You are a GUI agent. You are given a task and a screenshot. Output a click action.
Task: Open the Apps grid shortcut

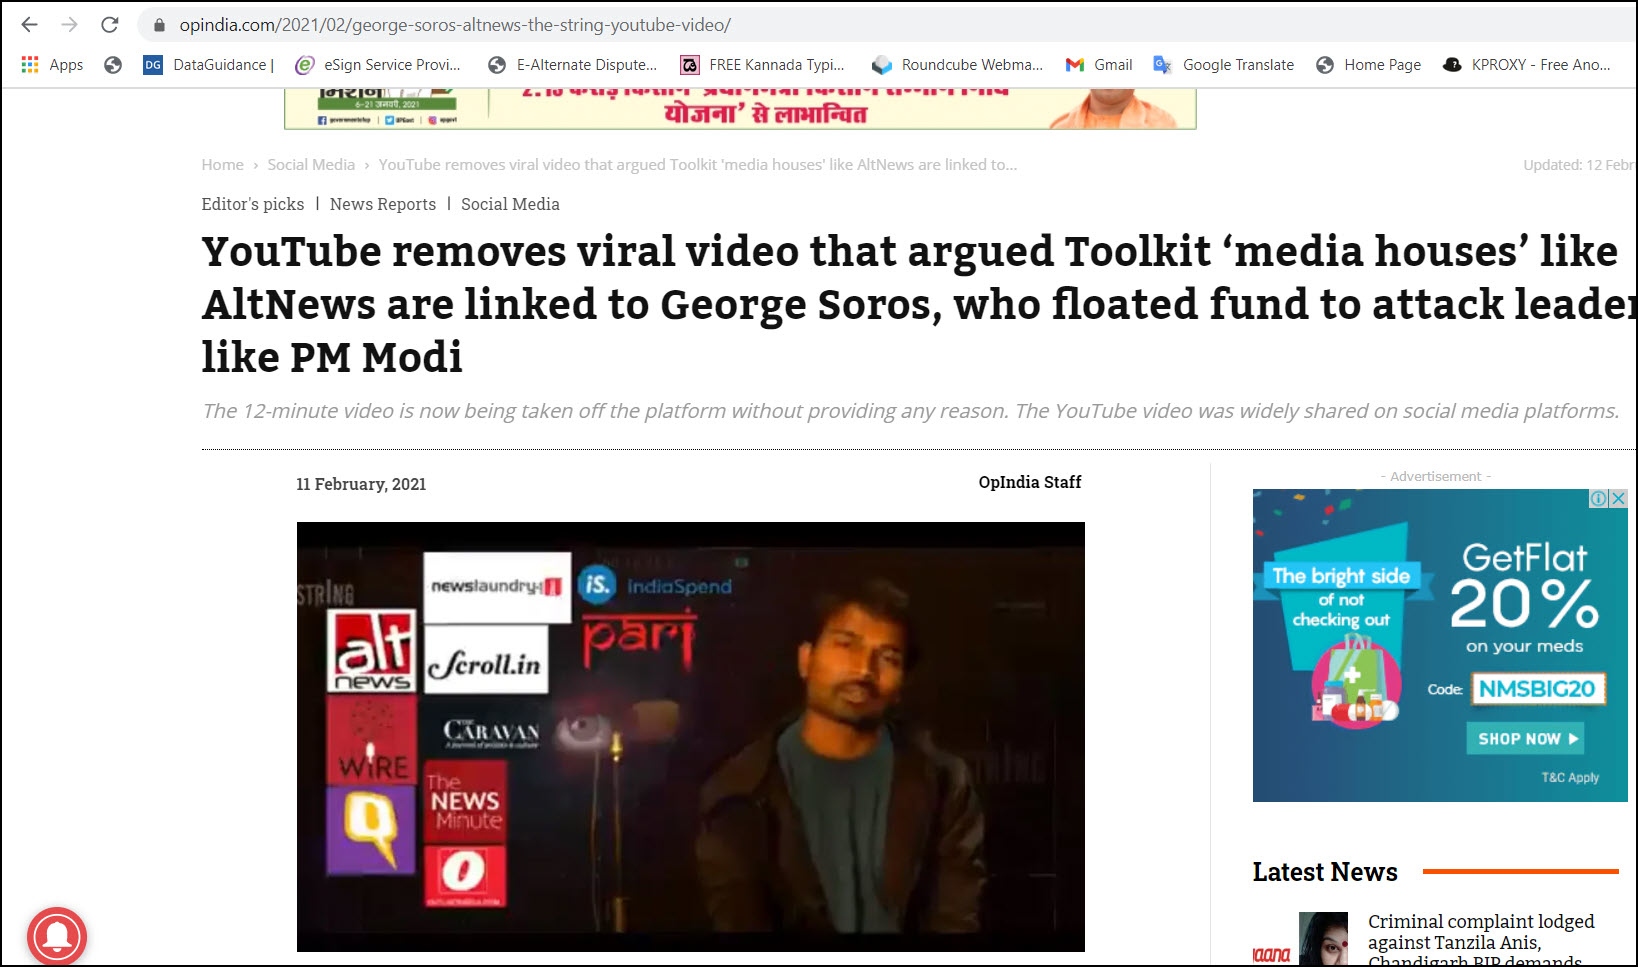pos(52,64)
